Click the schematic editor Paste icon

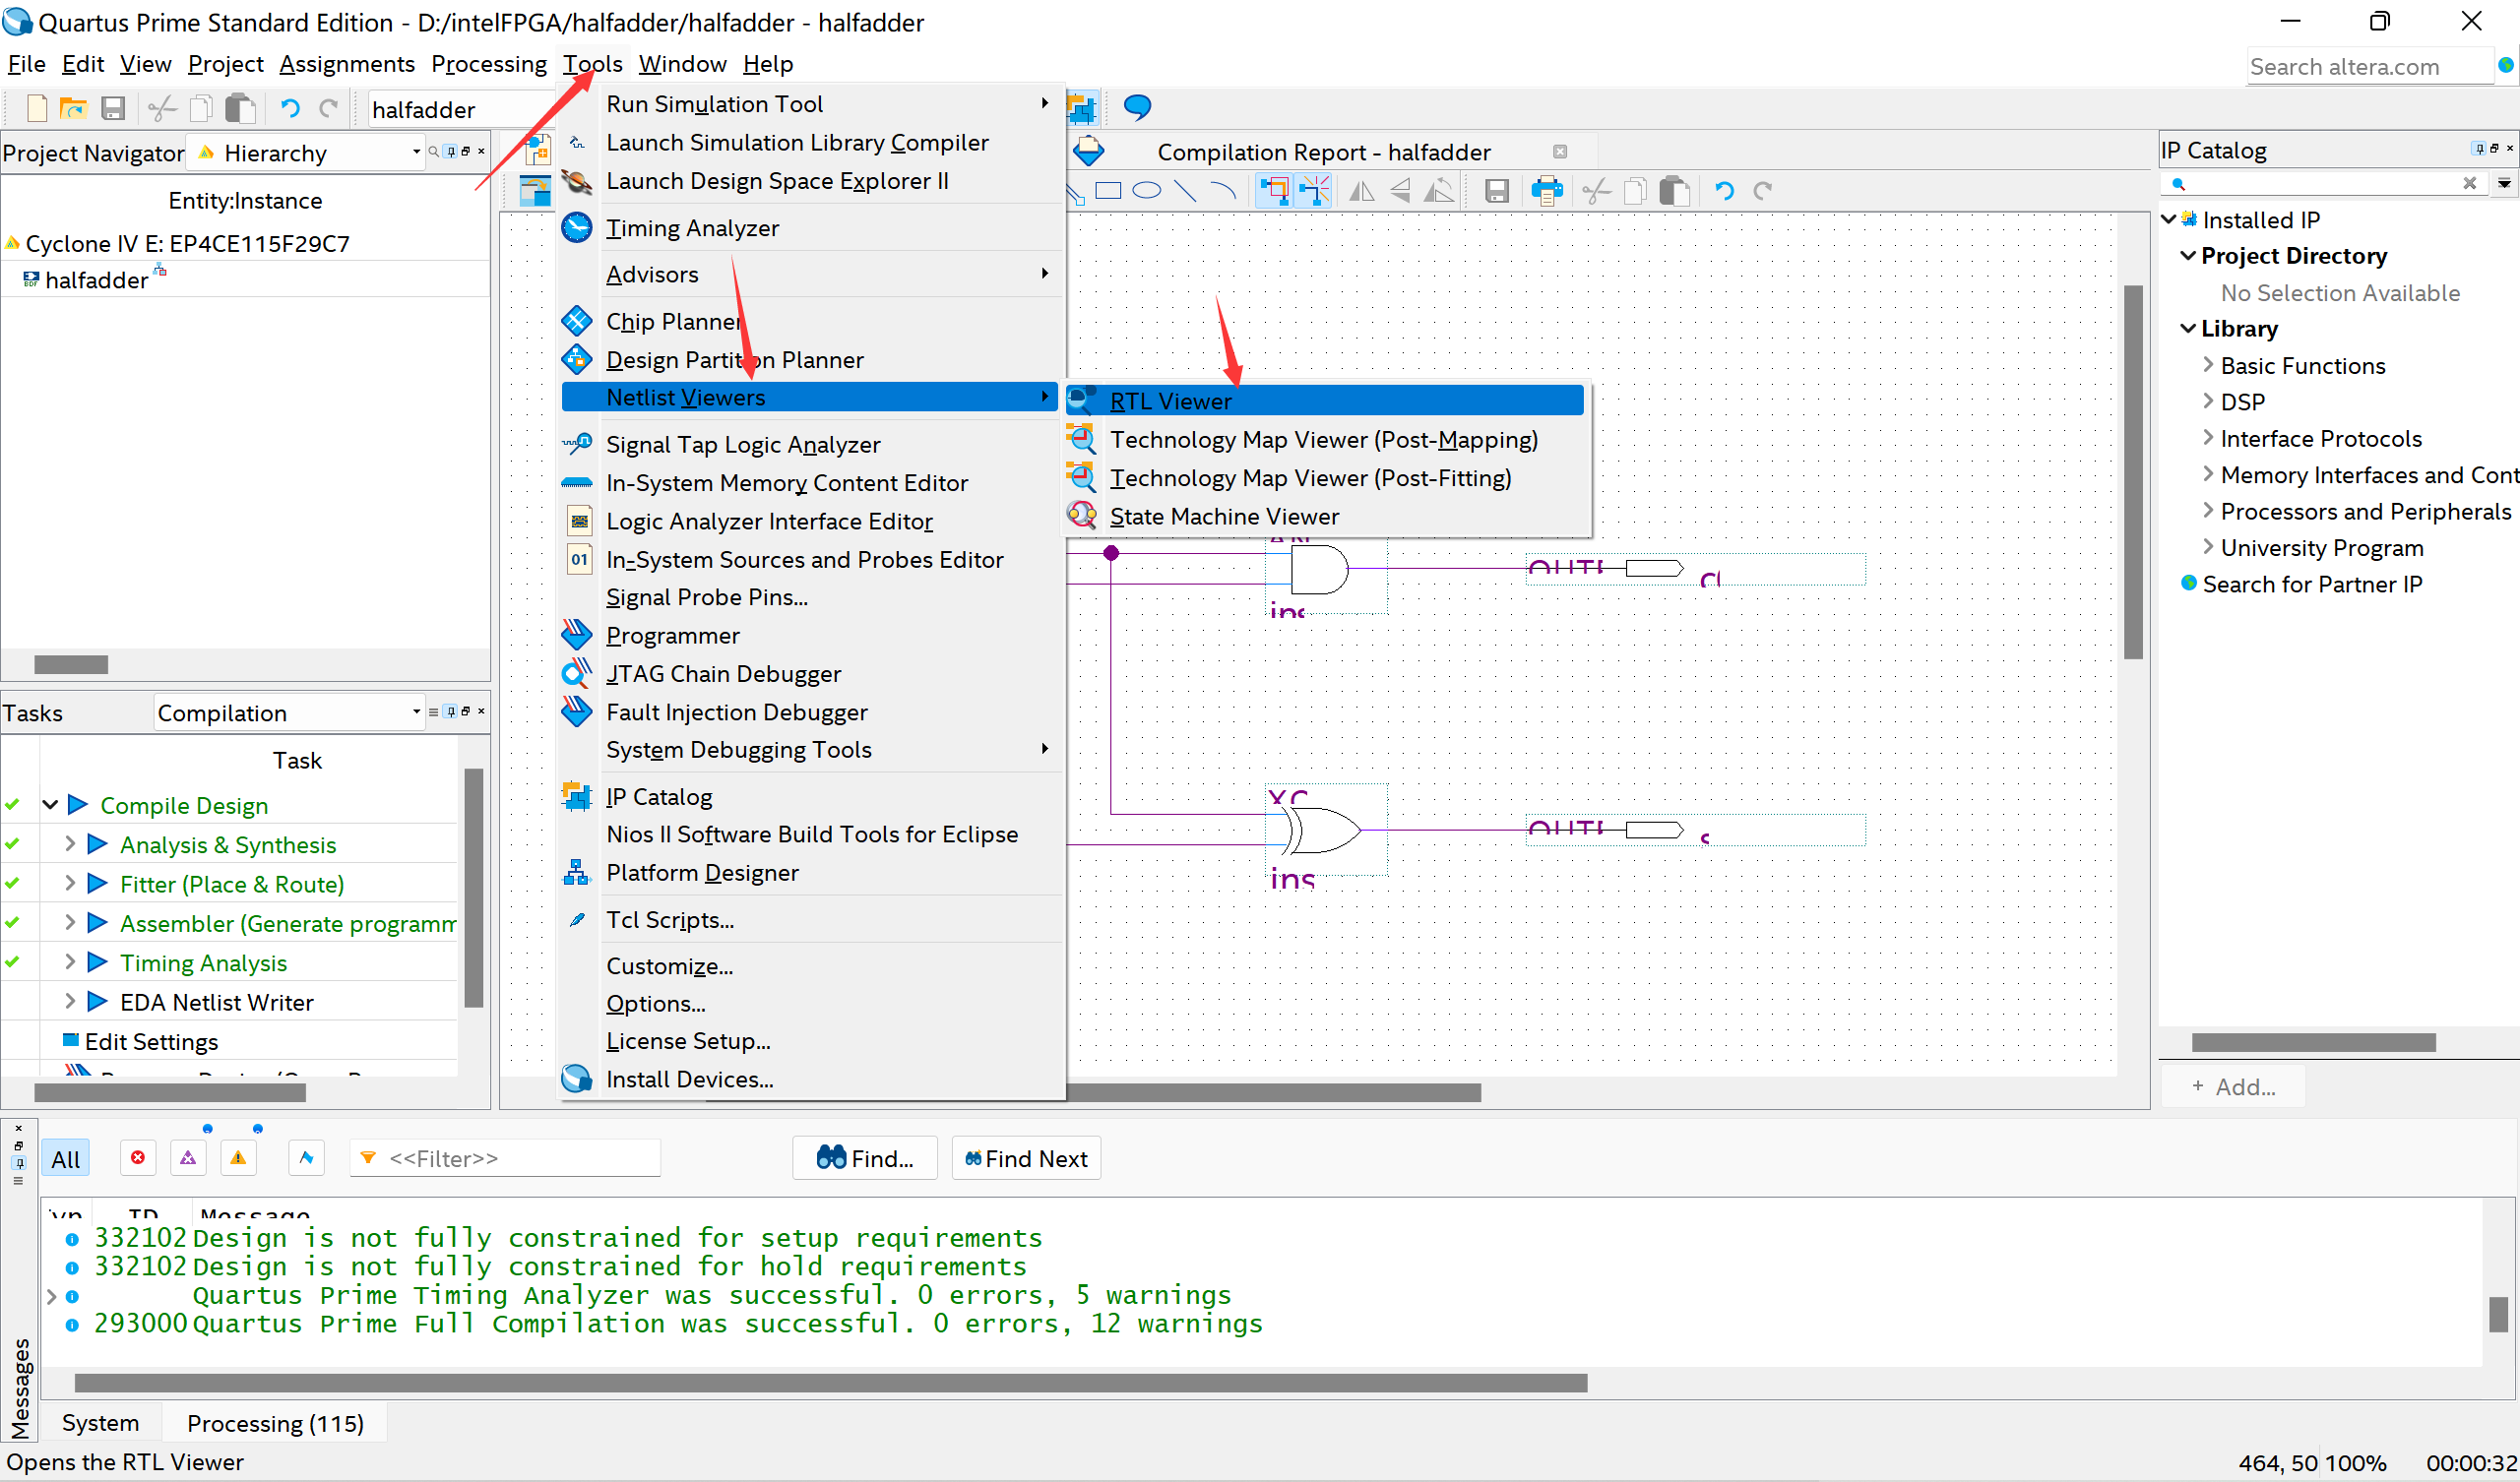1674,190
